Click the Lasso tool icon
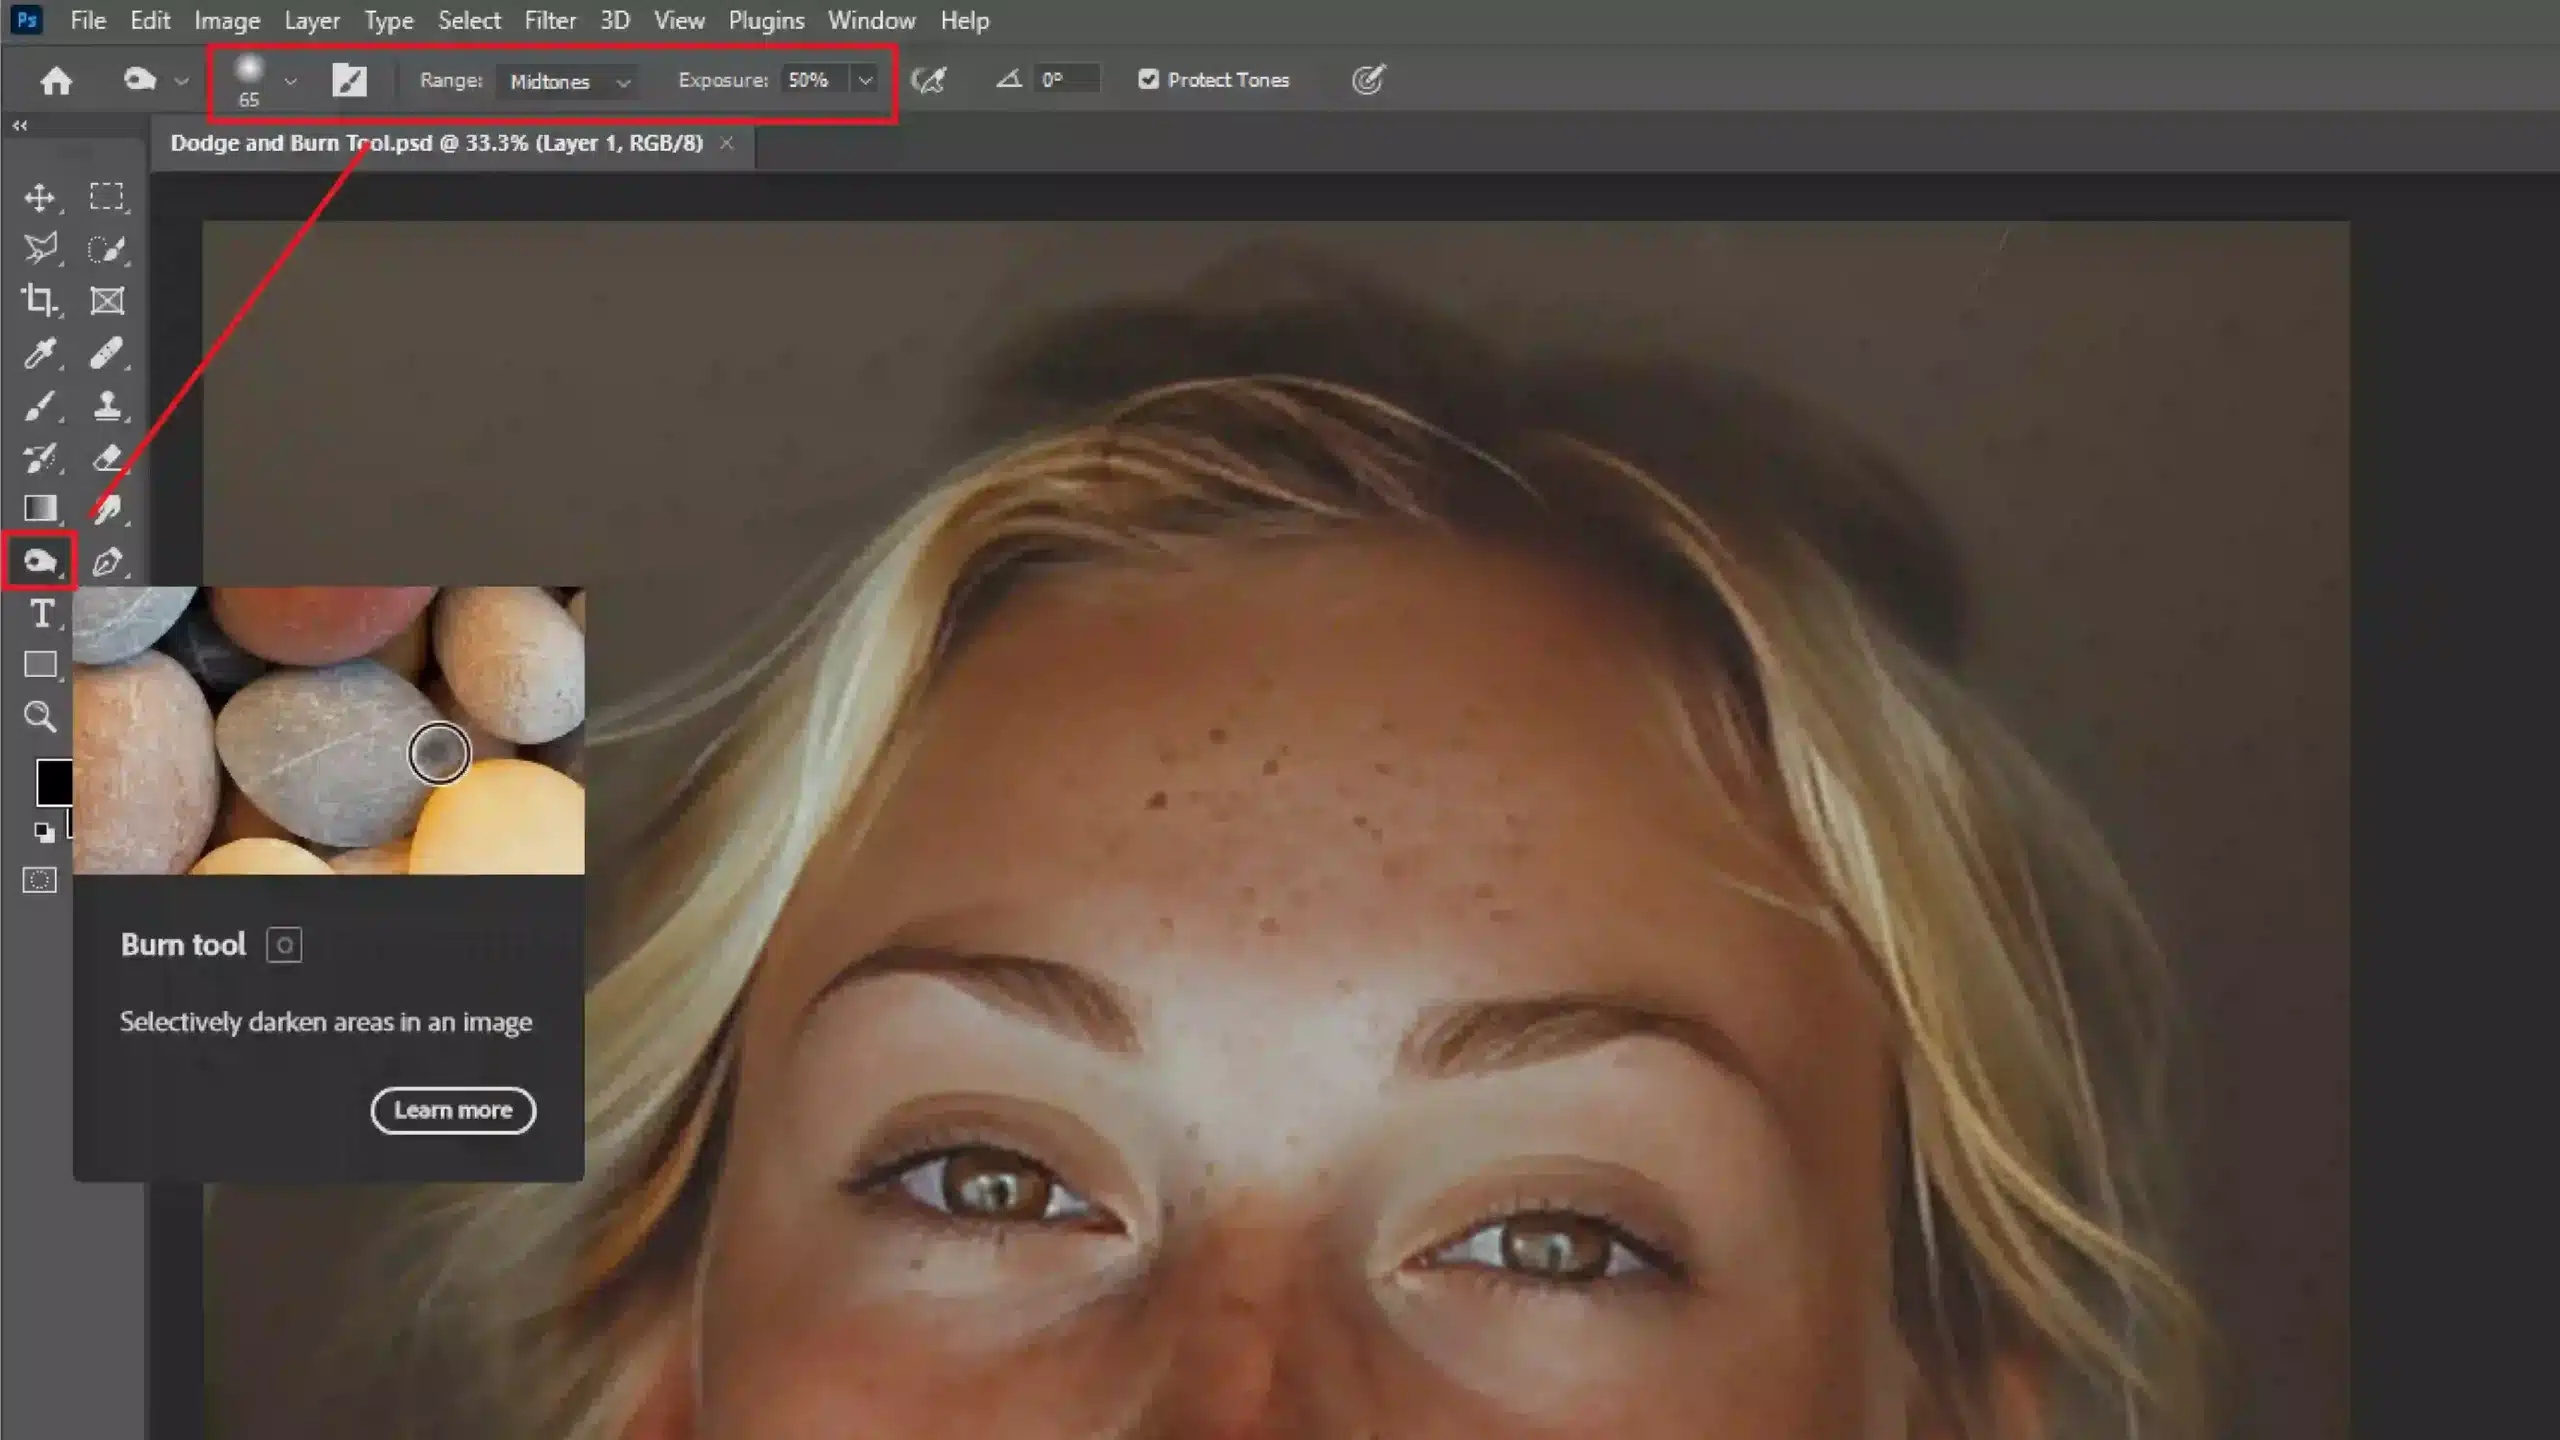This screenshot has width=2560, height=1440. 40,248
